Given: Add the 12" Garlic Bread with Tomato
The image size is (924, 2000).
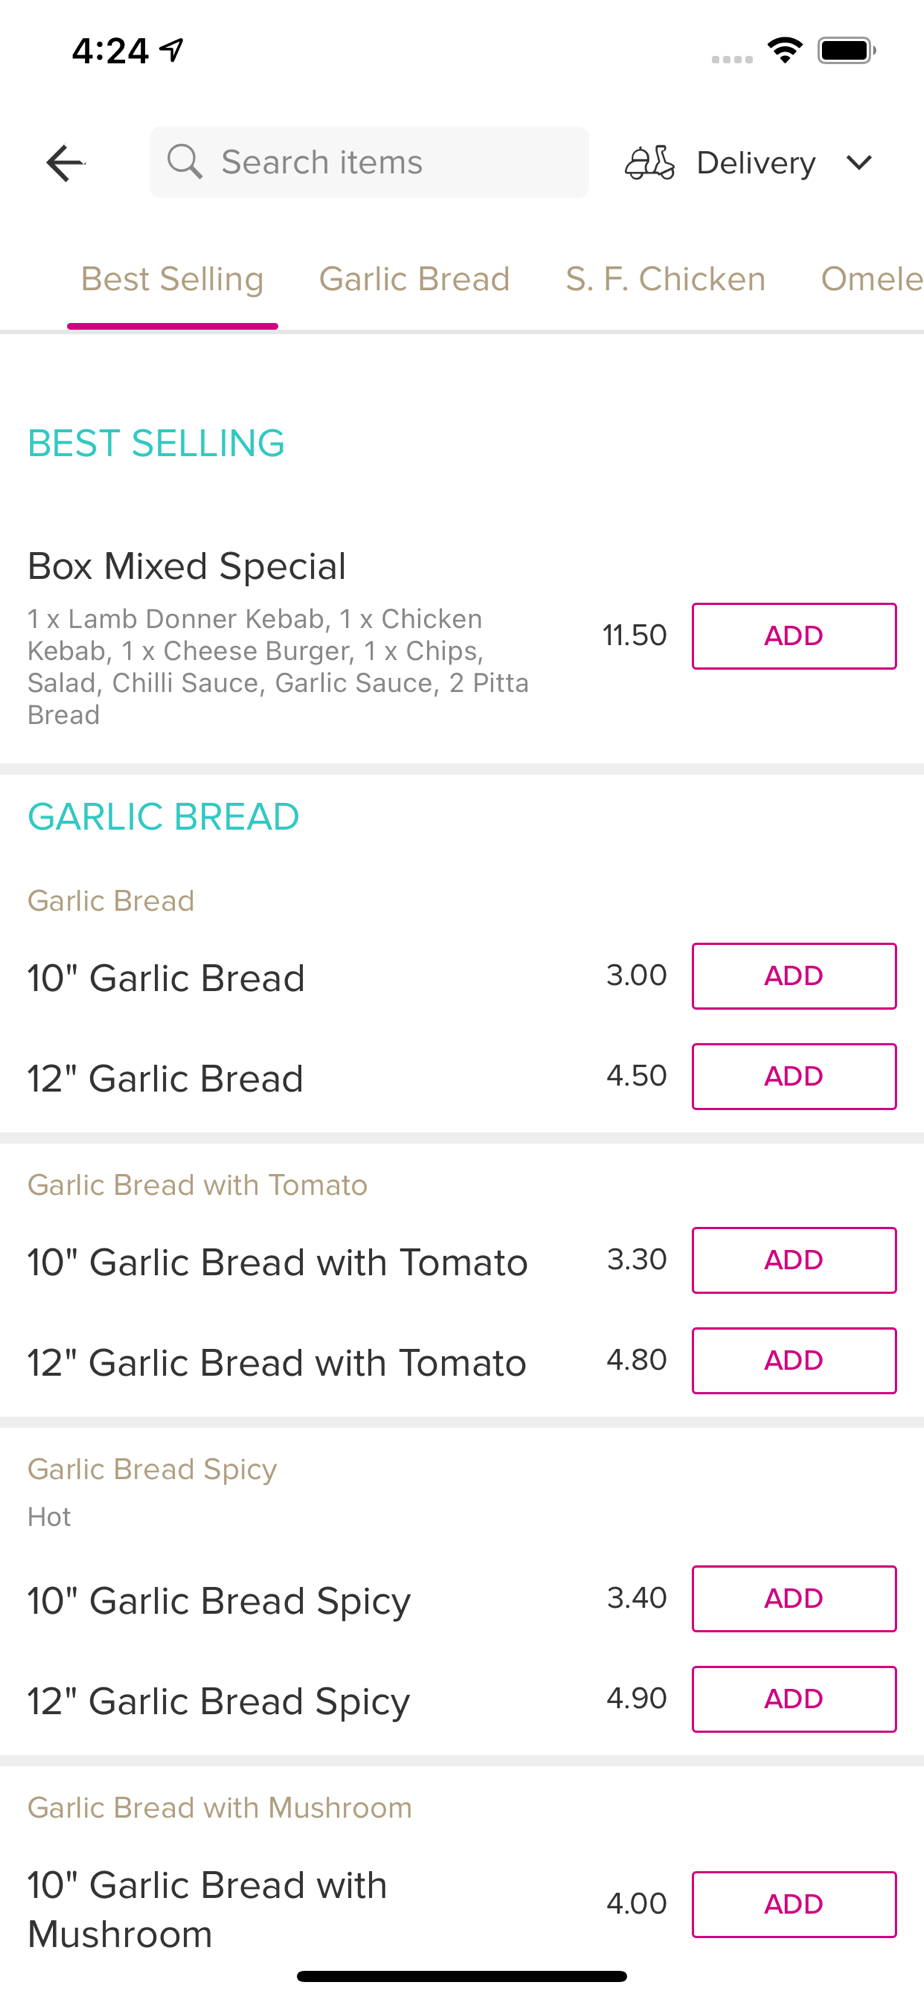Looking at the screenshot, I should click(x=794, y=1360).
